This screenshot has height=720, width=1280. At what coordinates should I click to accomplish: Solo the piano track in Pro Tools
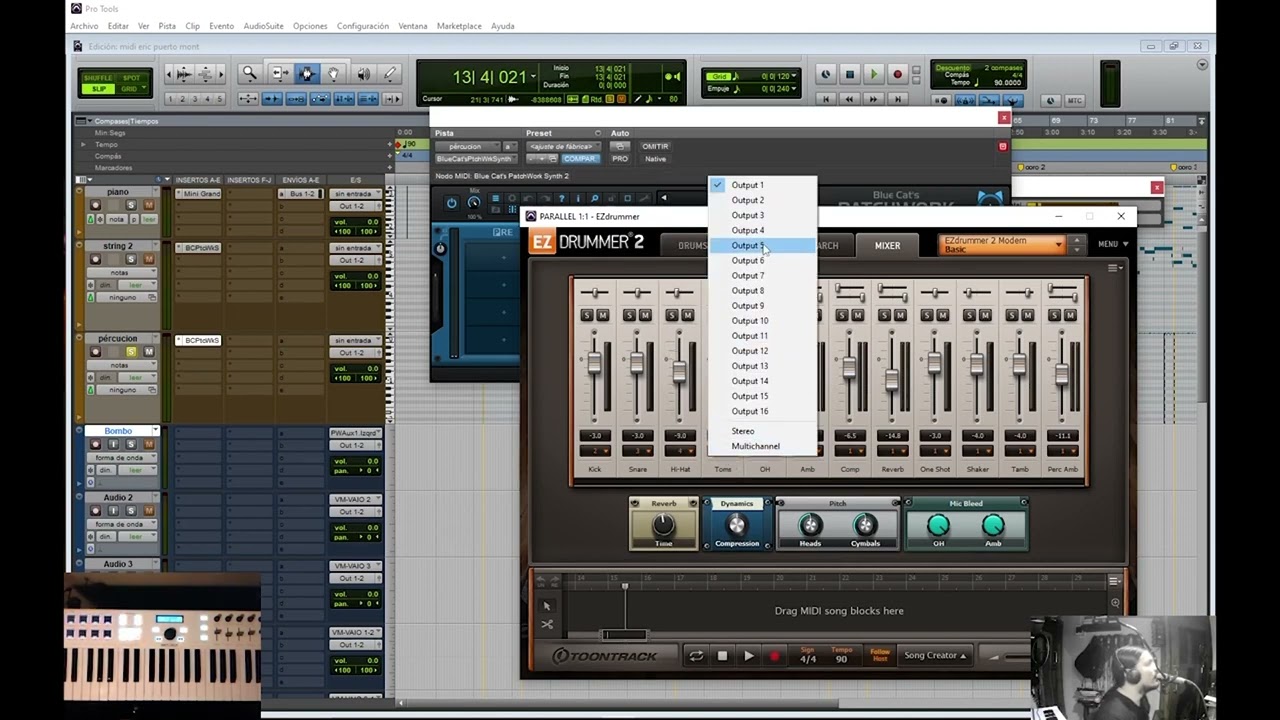131,205
